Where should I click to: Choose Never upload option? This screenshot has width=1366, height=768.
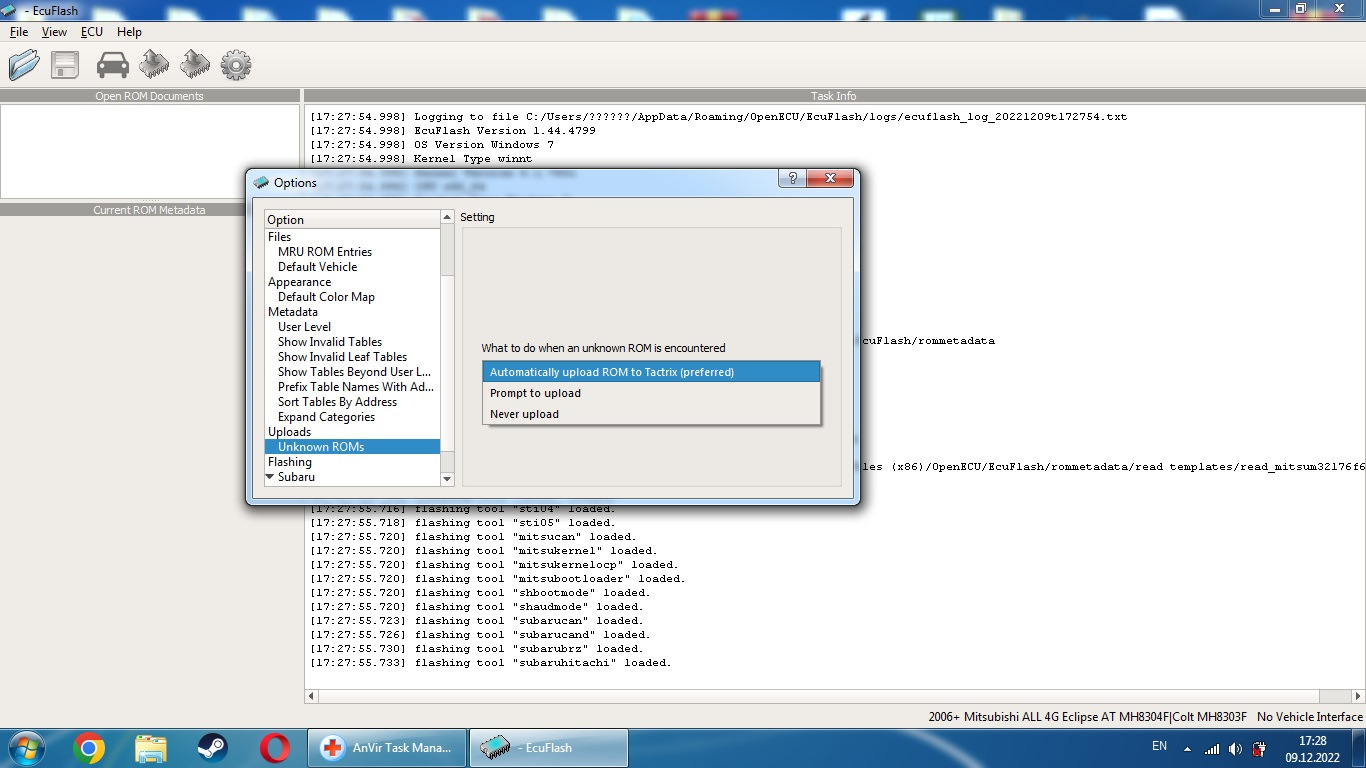(651, 414)
